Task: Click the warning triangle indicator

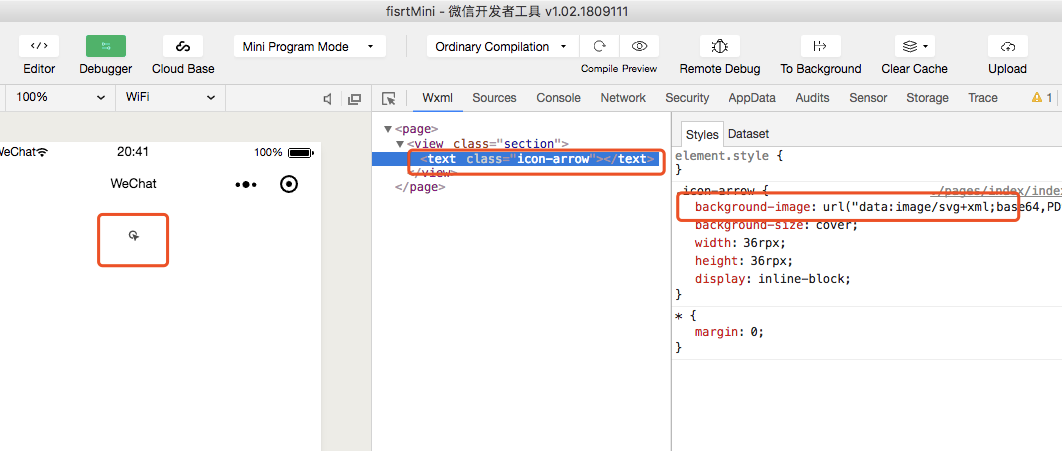Action: (x=1037, y=98)
